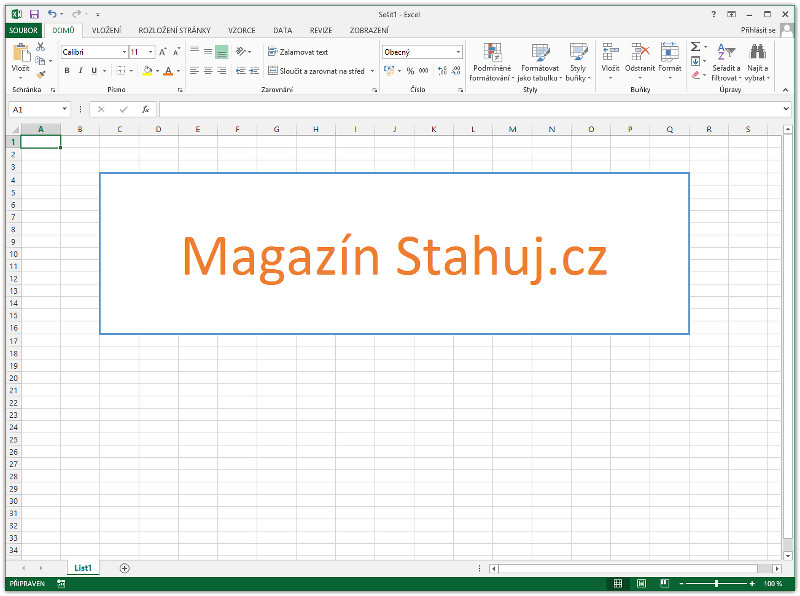This screenshot has width=800, height=596.
Task: Click the AutoSum sigma icon
Action: (x=695, y=47)
